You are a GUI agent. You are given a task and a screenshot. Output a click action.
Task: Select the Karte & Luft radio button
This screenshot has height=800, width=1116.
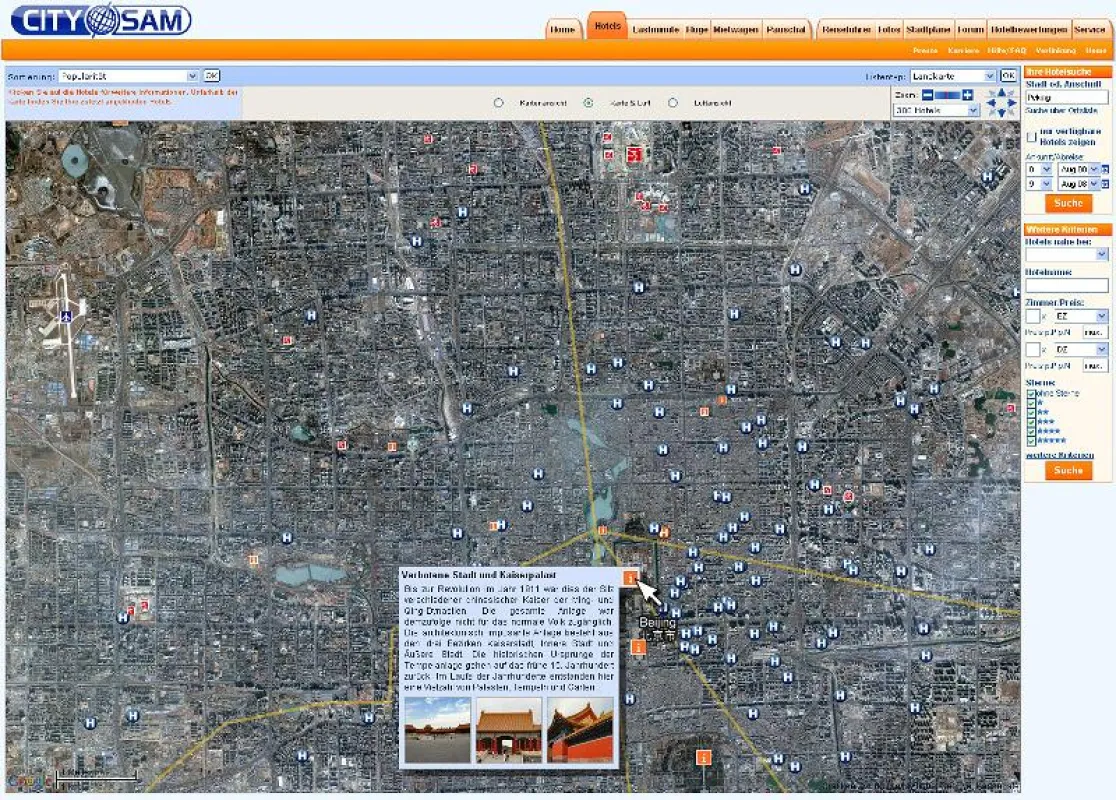588,103
